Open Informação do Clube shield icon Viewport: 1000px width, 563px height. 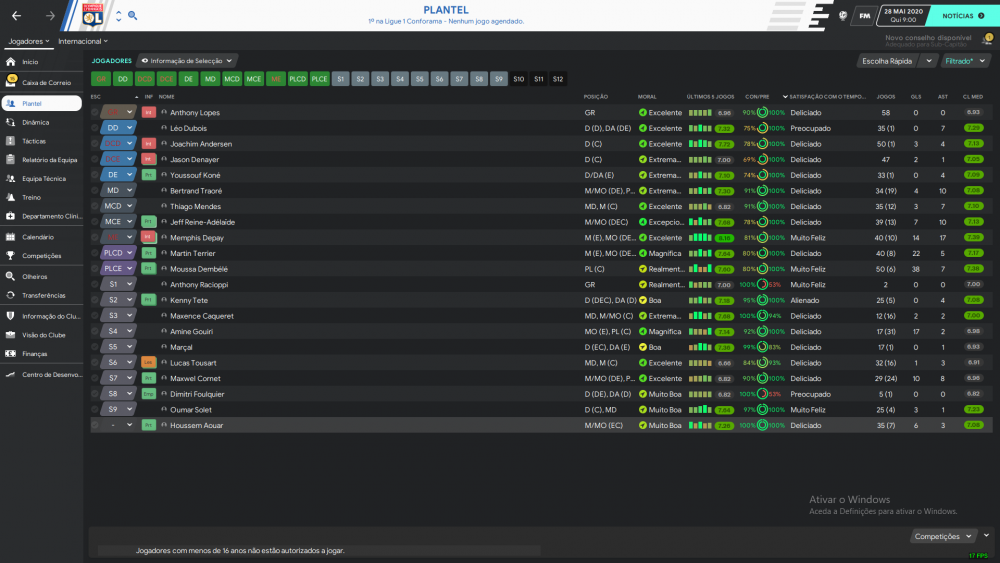pyautogui.click(x=10, y=316)
